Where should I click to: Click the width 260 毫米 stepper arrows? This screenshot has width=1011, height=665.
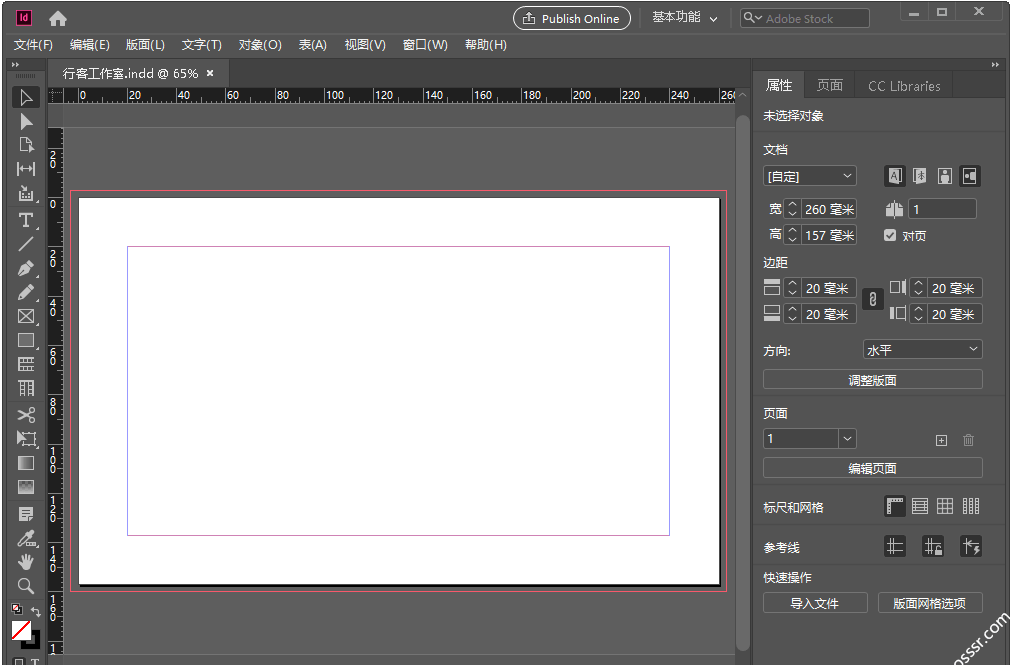(x=792, y=209)
